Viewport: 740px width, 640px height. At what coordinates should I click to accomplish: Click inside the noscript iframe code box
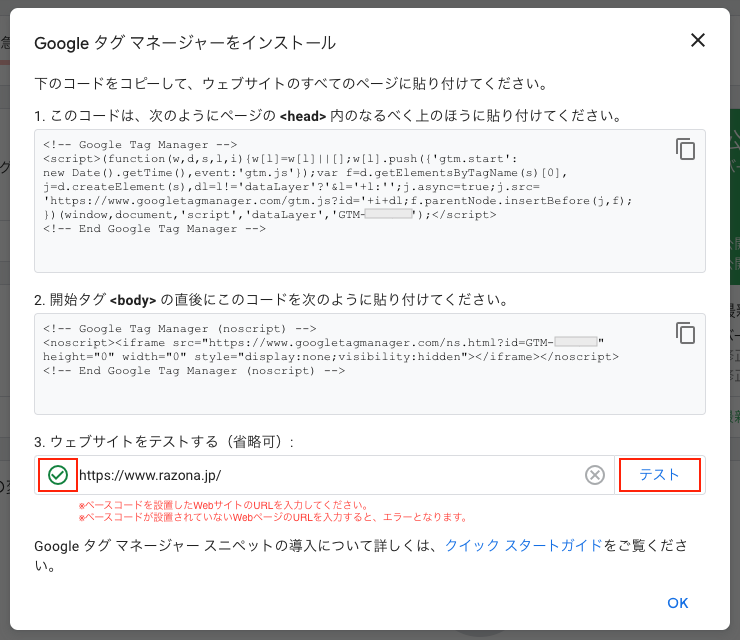tap(370, 364)
